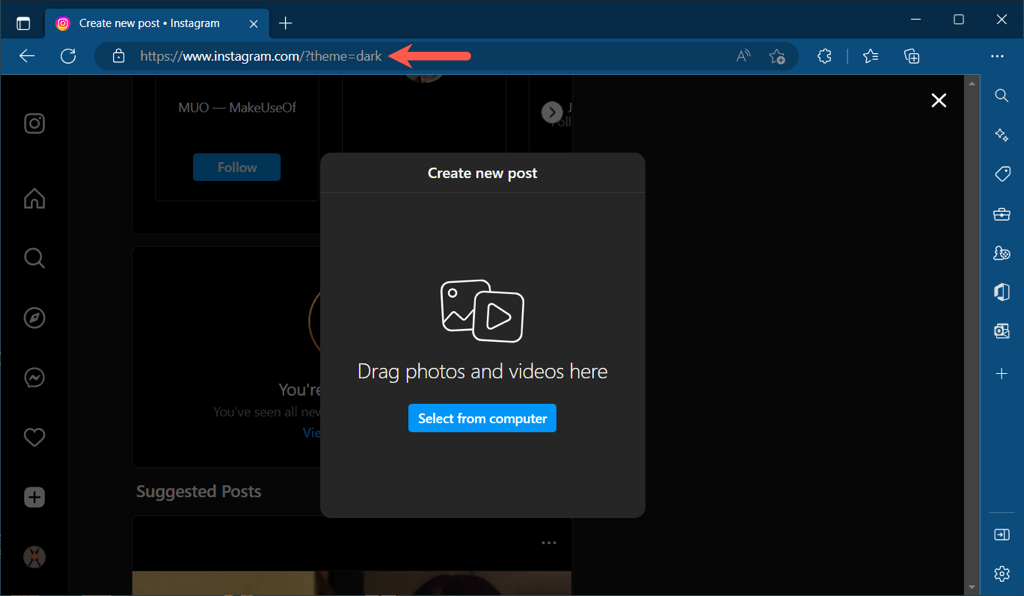Click Select from computer button
Screen dimensions: 1024x596
[x=482, y=418]
